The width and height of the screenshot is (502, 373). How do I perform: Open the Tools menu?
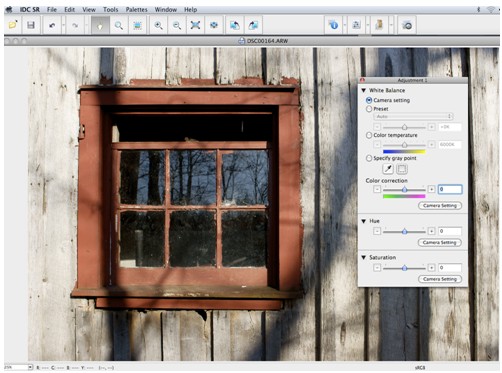point(111,10)
